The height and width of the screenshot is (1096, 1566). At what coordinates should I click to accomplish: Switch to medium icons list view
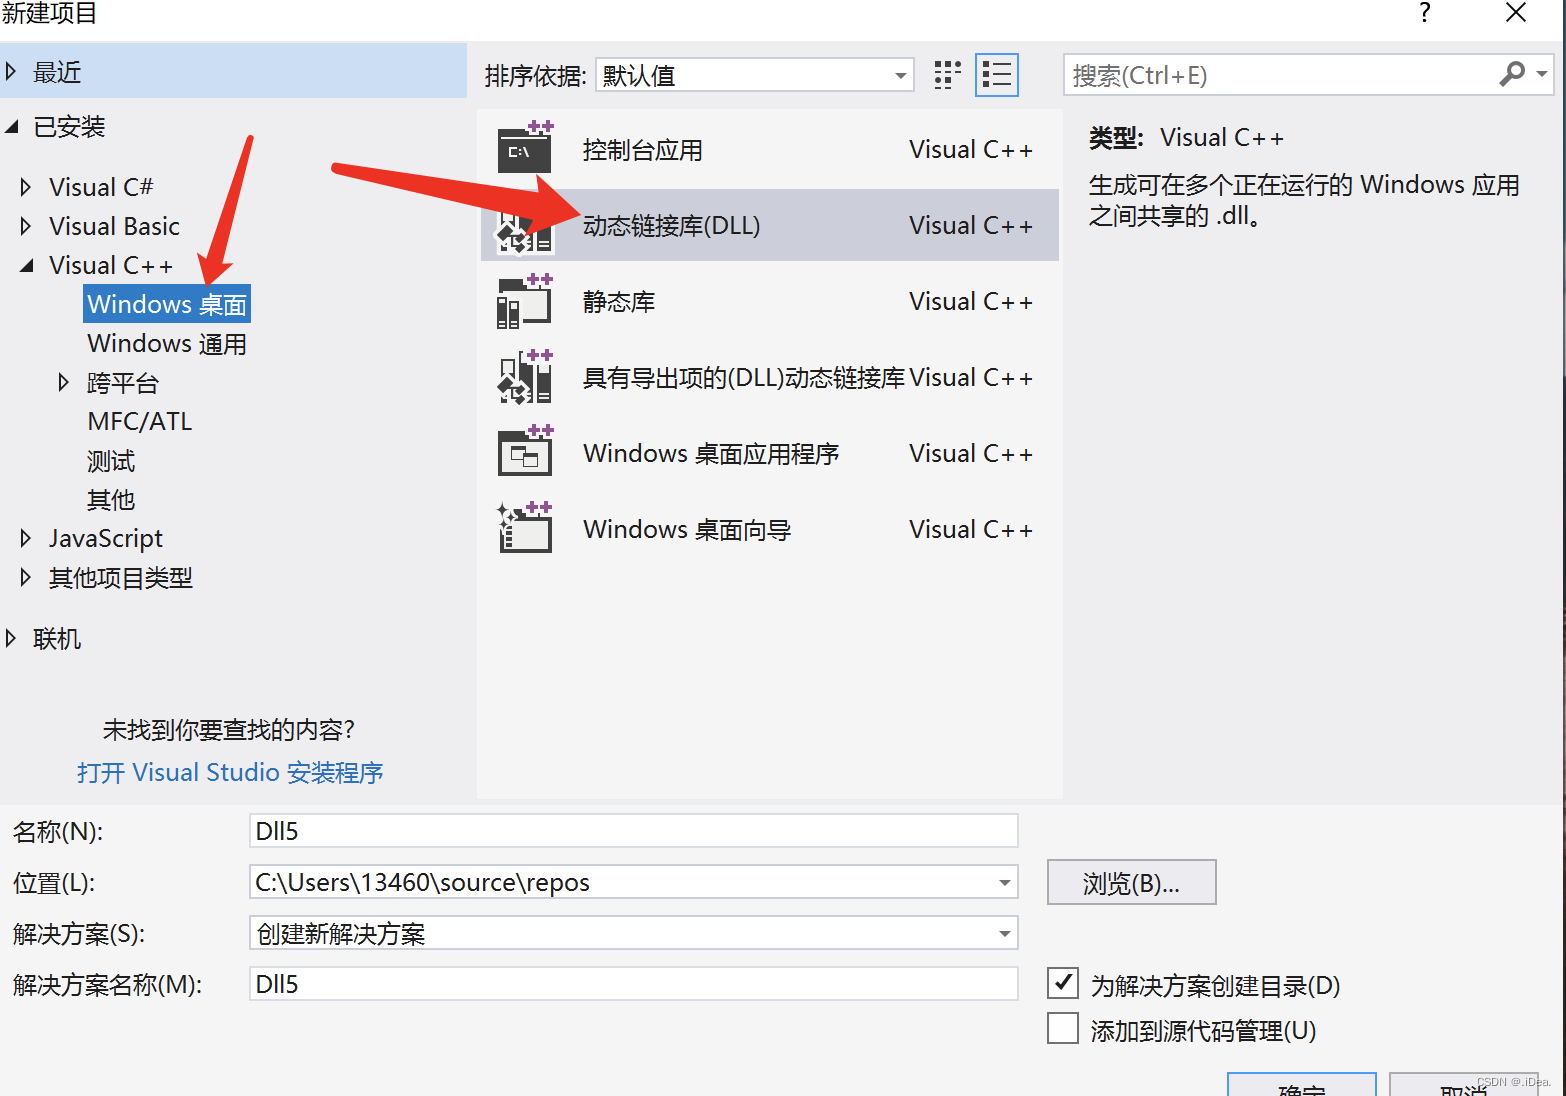(x=997, y=75)
